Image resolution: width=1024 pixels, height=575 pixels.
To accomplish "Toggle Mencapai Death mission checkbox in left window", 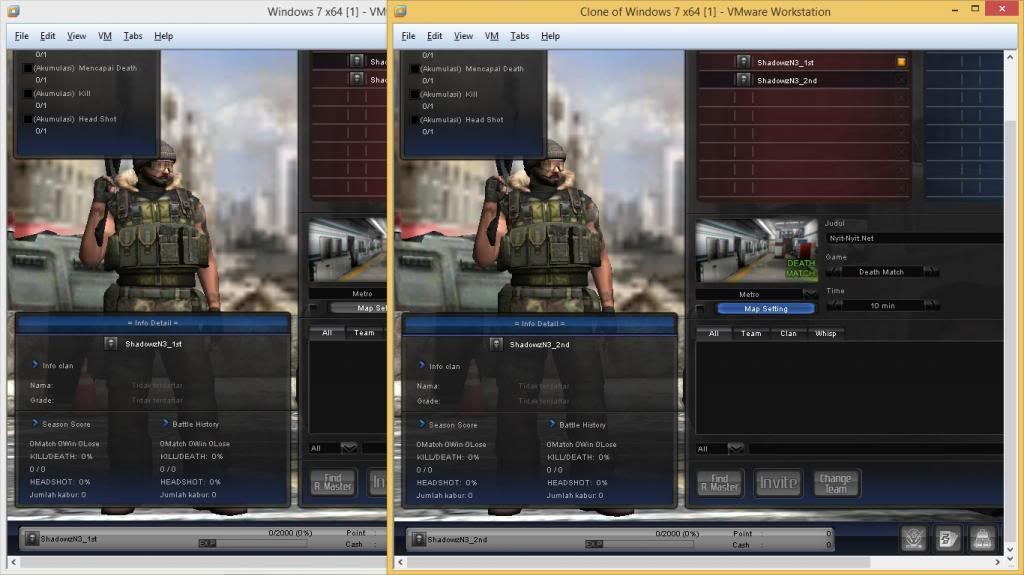I will [x=27, y=68].
